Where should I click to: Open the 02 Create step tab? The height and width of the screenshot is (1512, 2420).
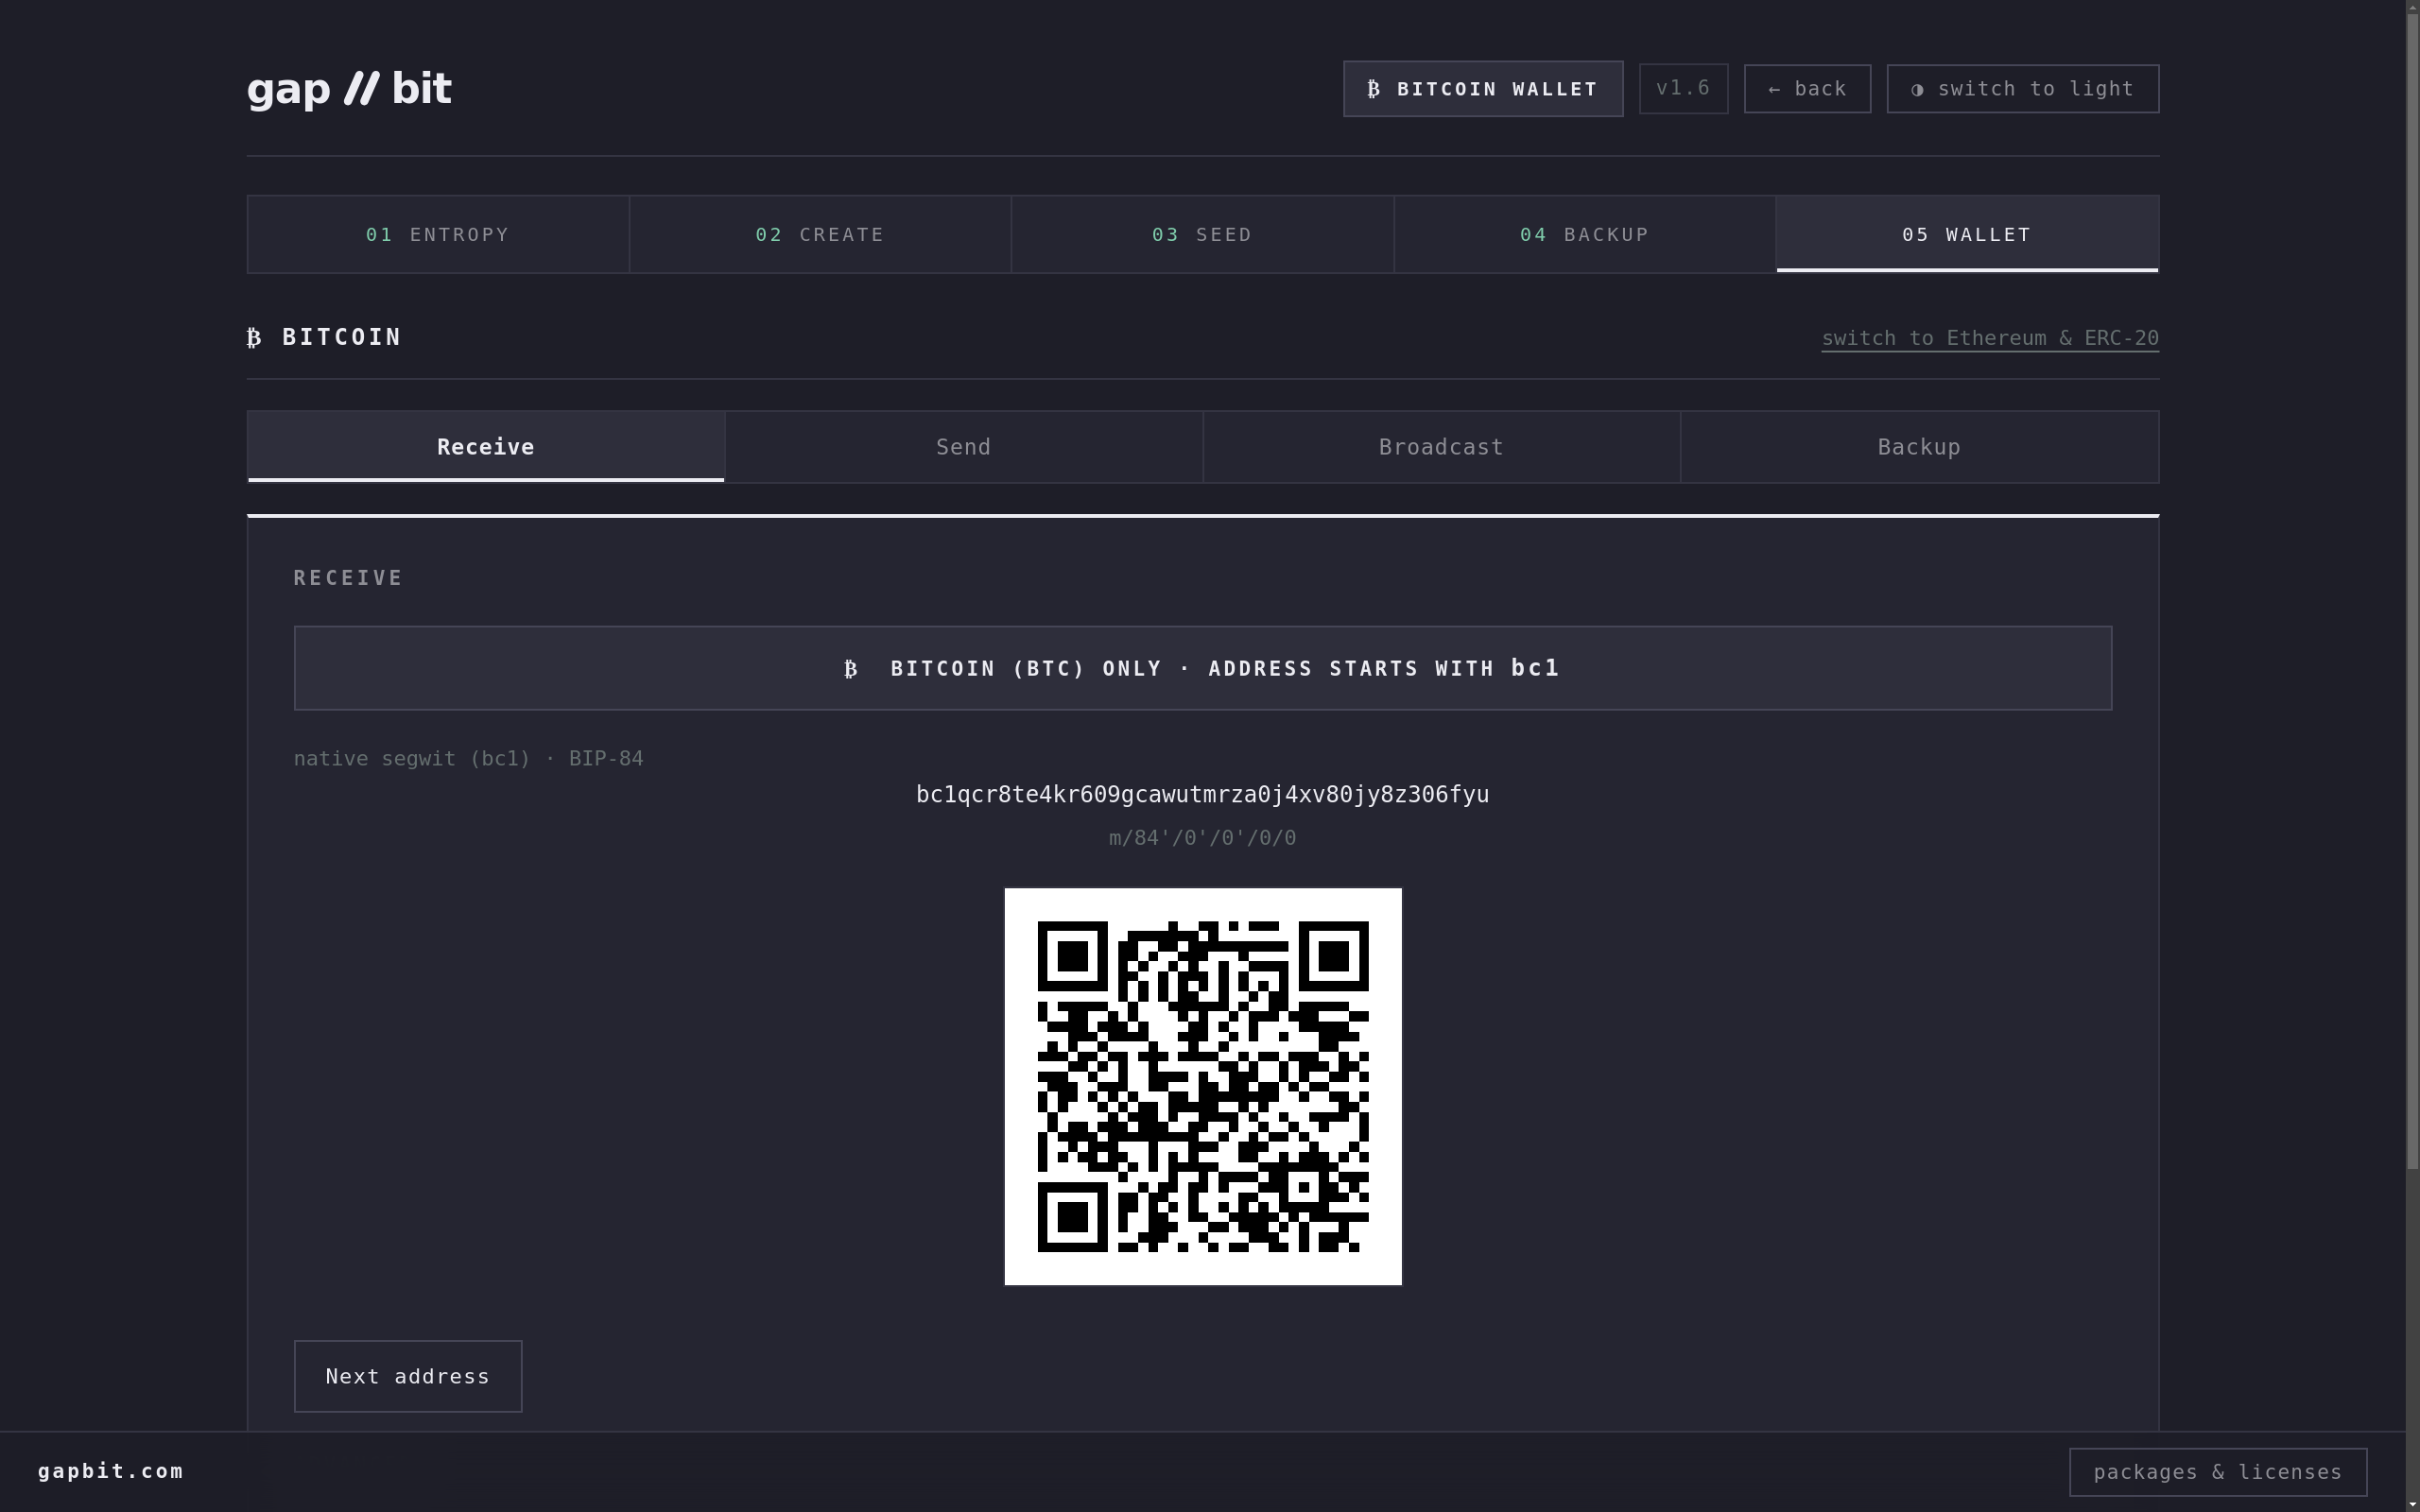[820, 234]
